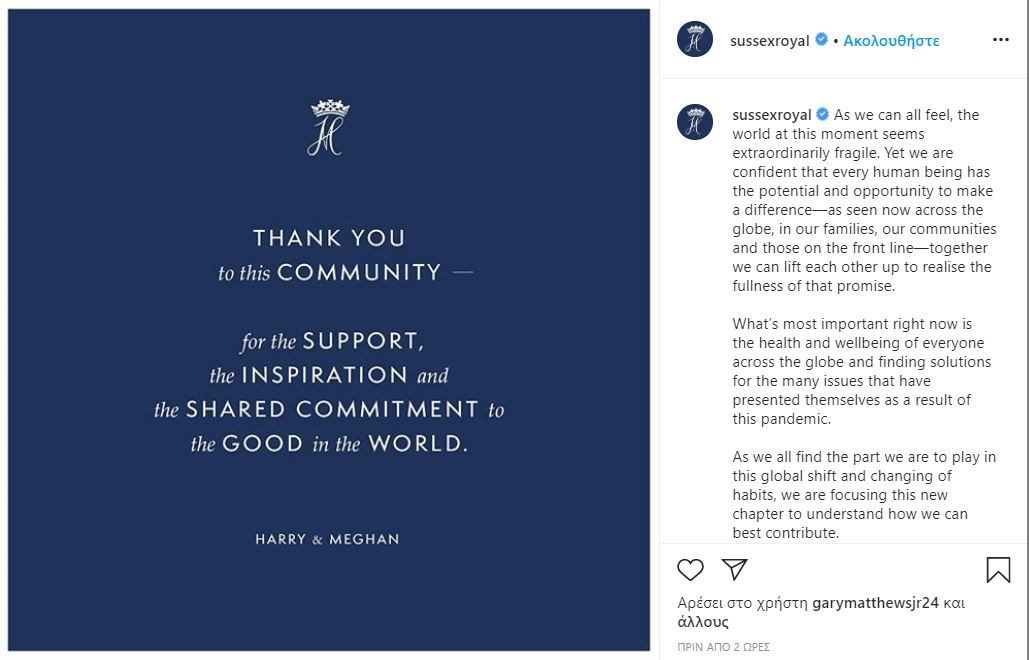
Task: Click the verified badge in the post header
Action: point(821,40)
